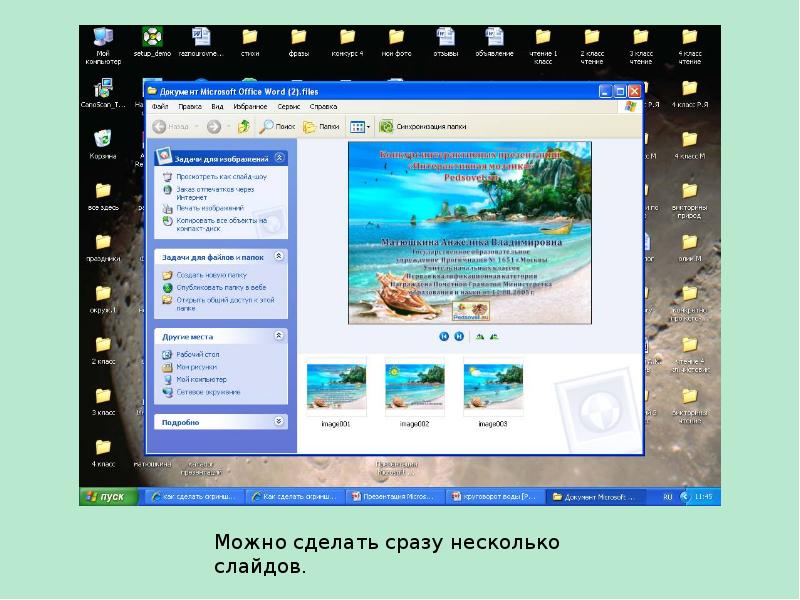800x600 pixels.
Task: Open 'Мой компьютер' link under Другие места
Action: click(201, 380)
